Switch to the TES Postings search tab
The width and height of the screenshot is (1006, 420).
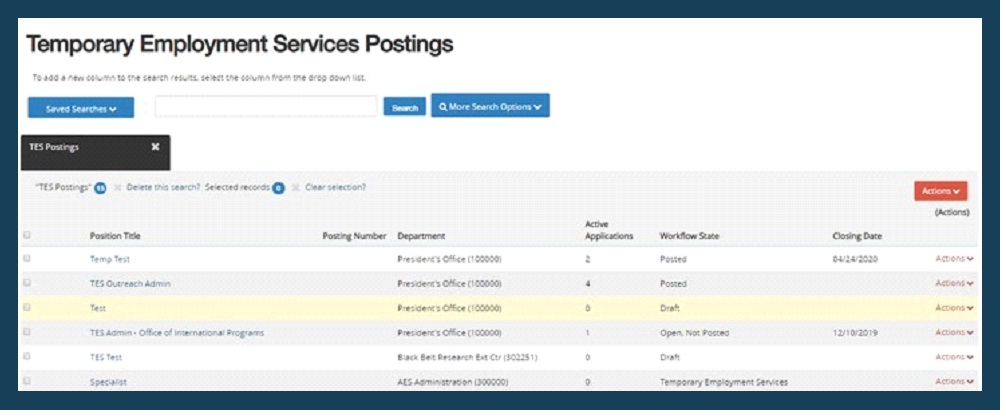(x=55, y=147)
